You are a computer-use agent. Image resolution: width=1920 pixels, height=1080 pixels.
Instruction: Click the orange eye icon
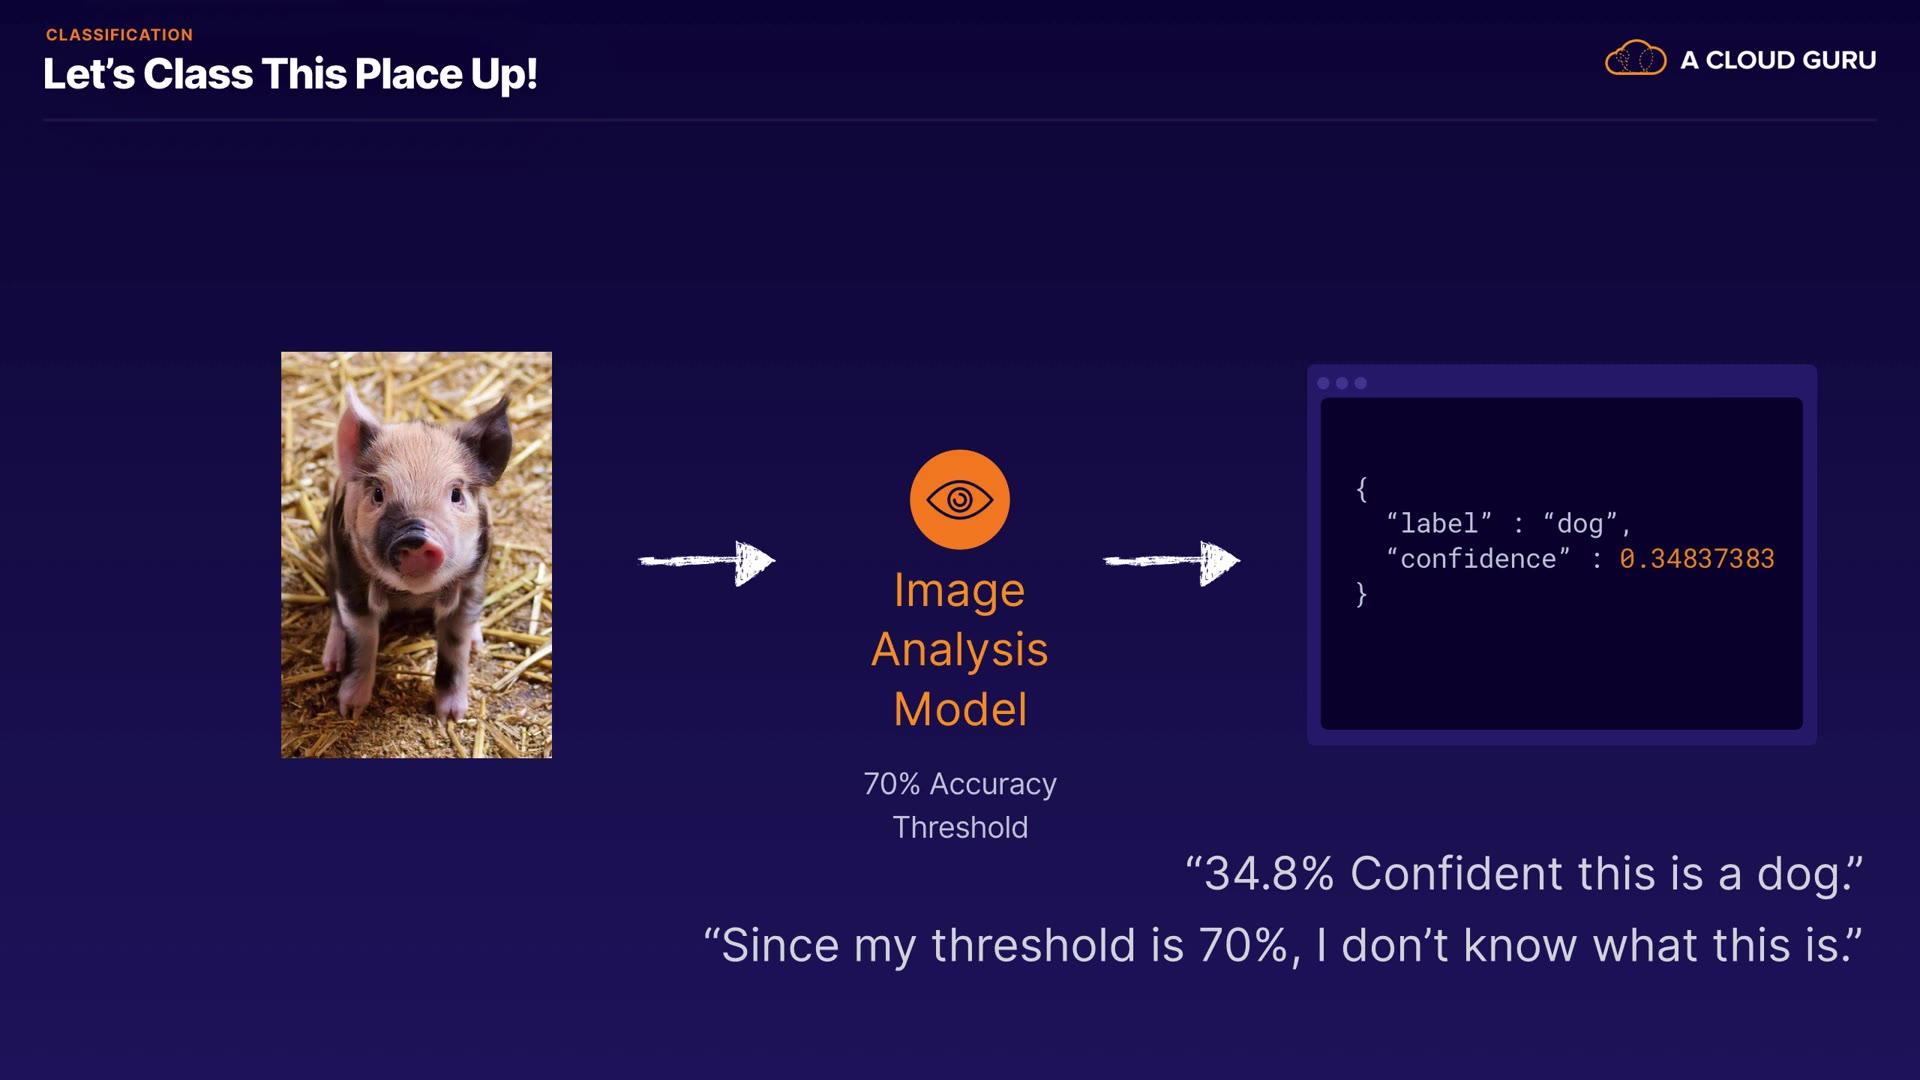click(x=959, y=499)
